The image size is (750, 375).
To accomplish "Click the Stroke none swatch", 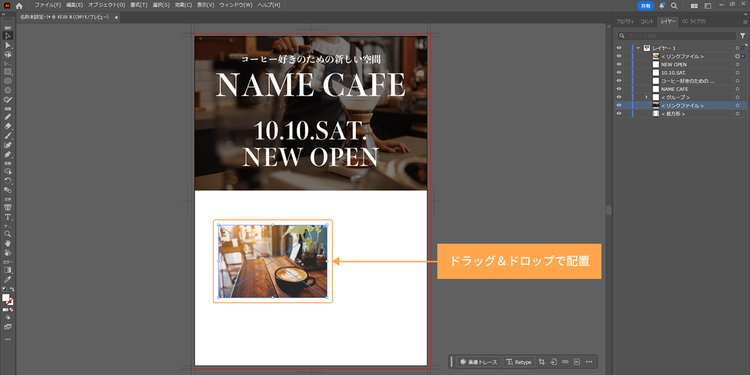I will tap(10, 302).
